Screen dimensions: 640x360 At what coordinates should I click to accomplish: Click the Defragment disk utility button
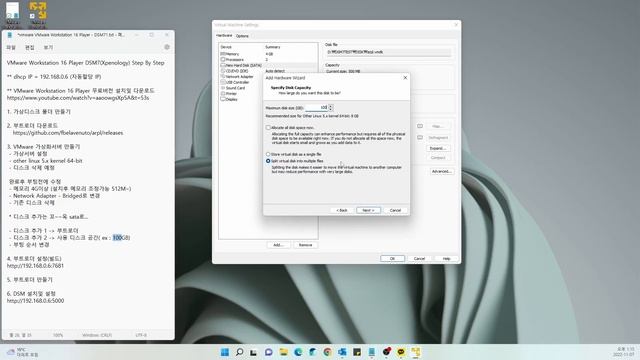pyautogui.click(x=438, y=138)
